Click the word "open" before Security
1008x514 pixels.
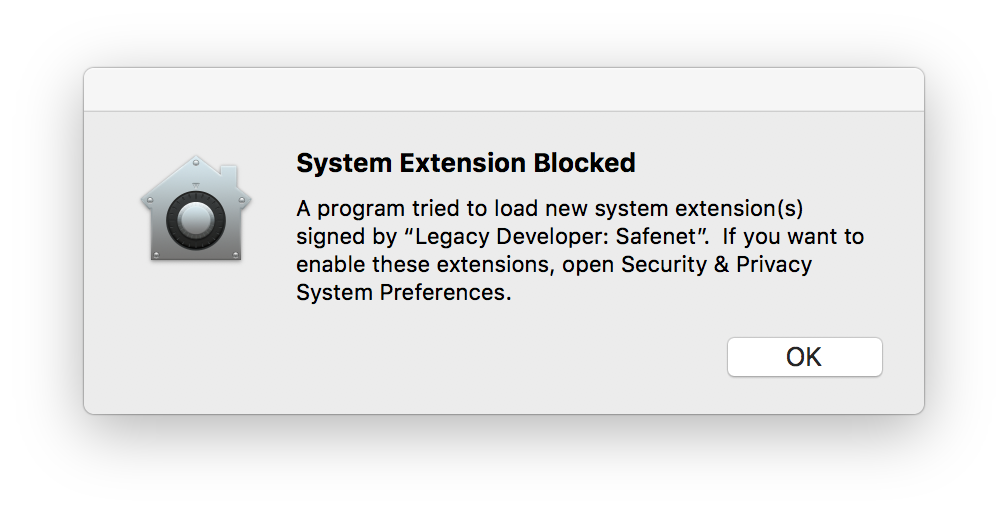[x=588, y=265]
